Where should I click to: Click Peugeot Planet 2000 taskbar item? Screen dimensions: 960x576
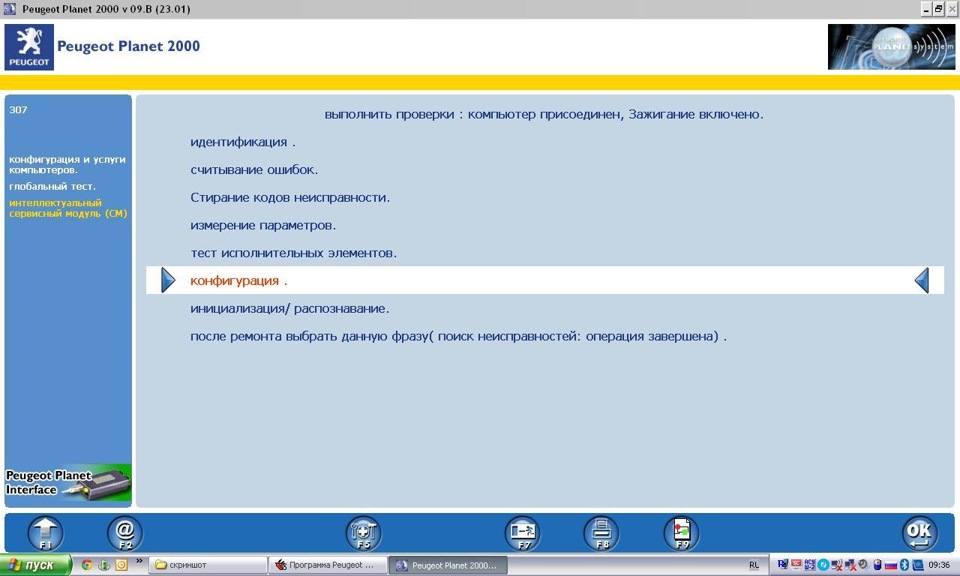point(448,565)
